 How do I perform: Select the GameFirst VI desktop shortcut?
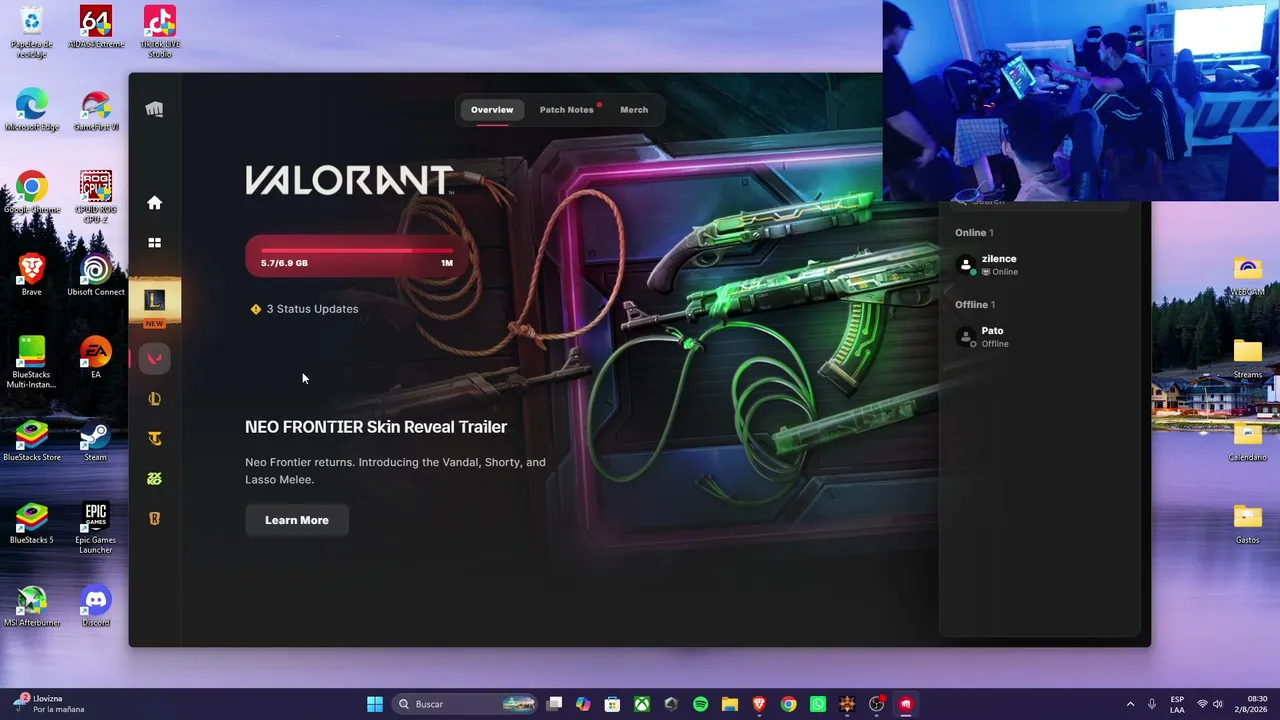(96, 110)
